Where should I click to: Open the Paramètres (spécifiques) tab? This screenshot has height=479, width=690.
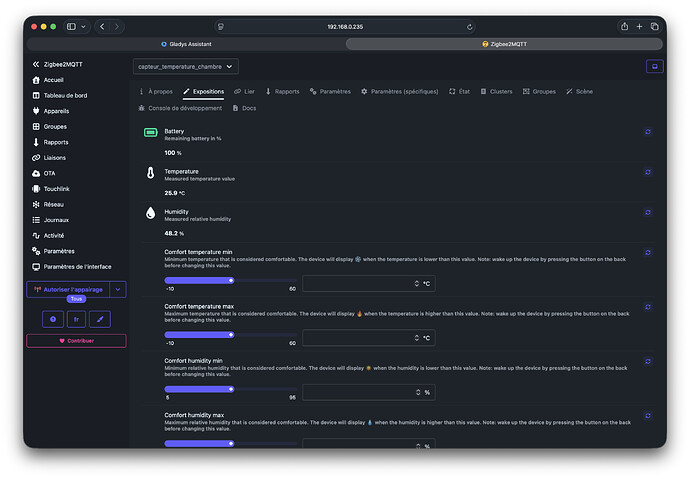[x=400, y=91]
